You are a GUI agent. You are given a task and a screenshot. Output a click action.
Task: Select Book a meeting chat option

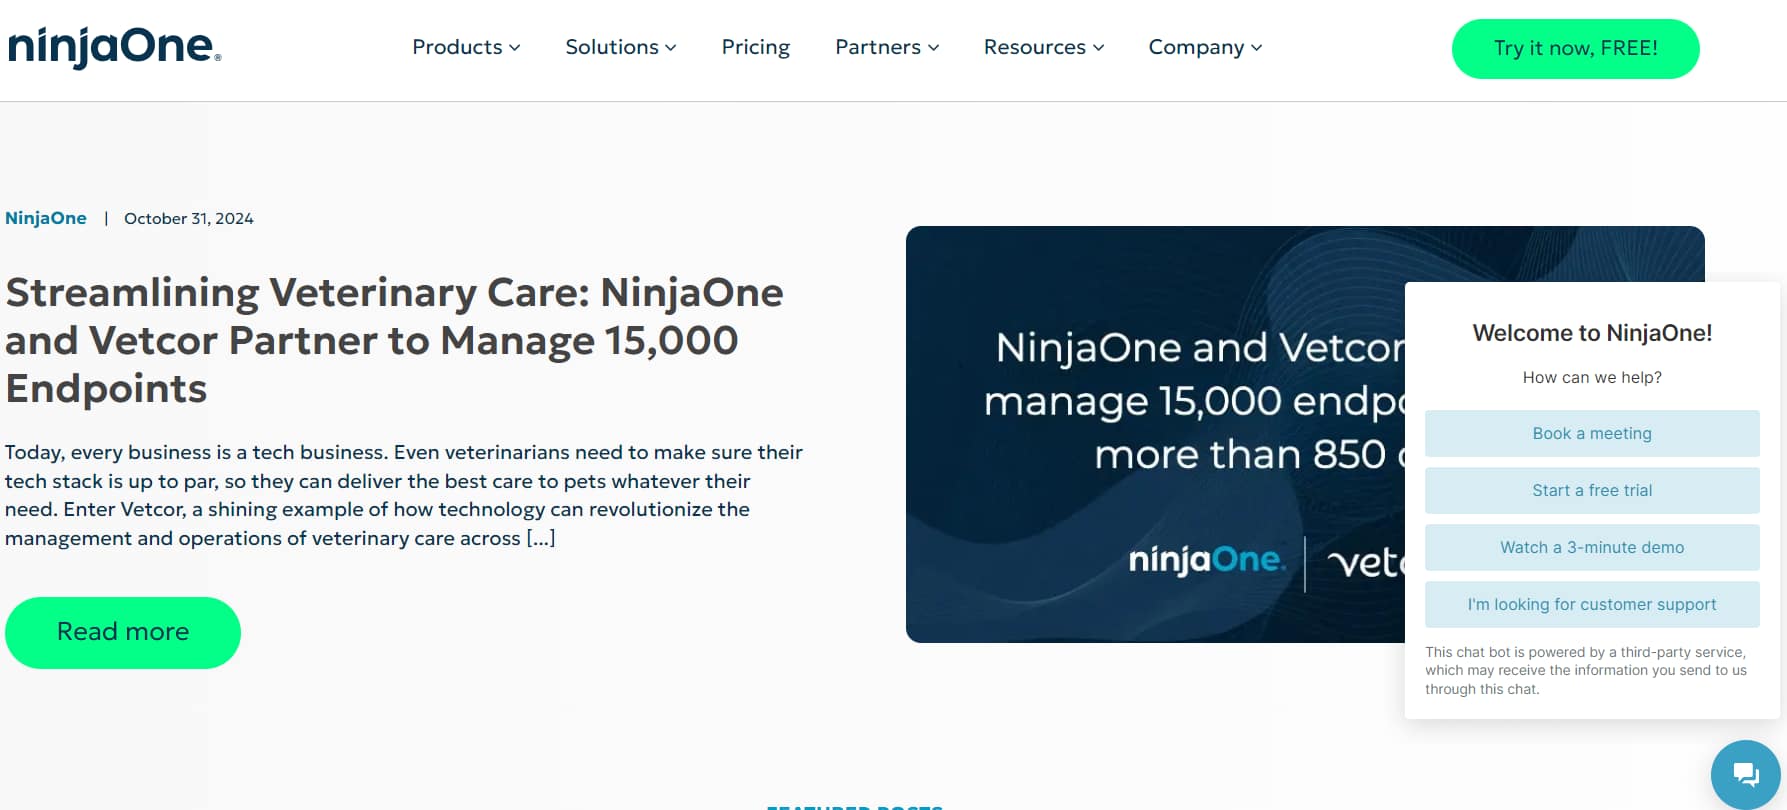[1591, 433]
